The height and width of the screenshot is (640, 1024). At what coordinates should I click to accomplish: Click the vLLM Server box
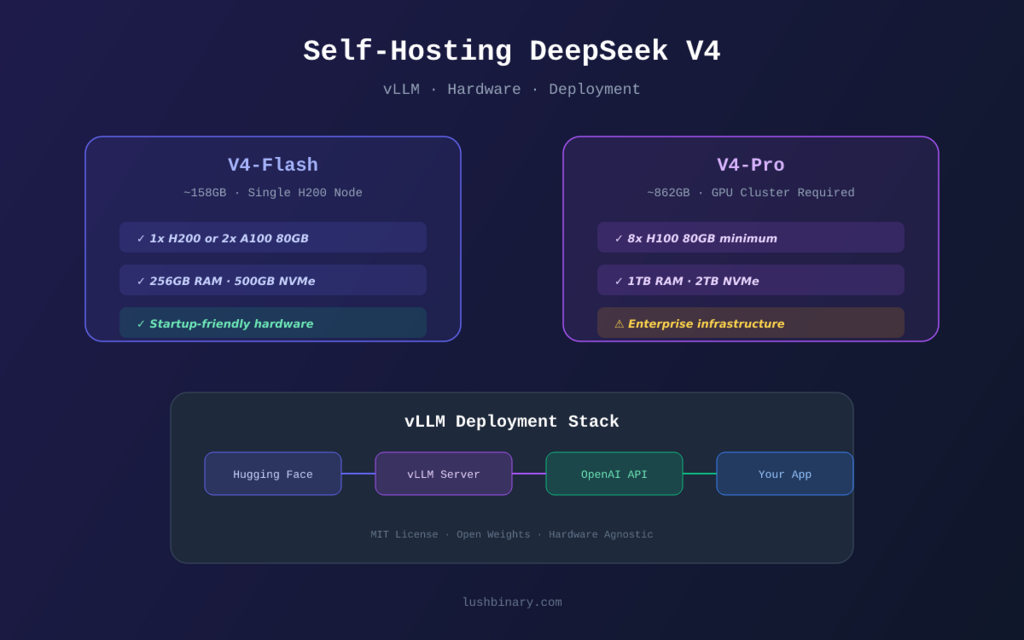tap(443, 473)
